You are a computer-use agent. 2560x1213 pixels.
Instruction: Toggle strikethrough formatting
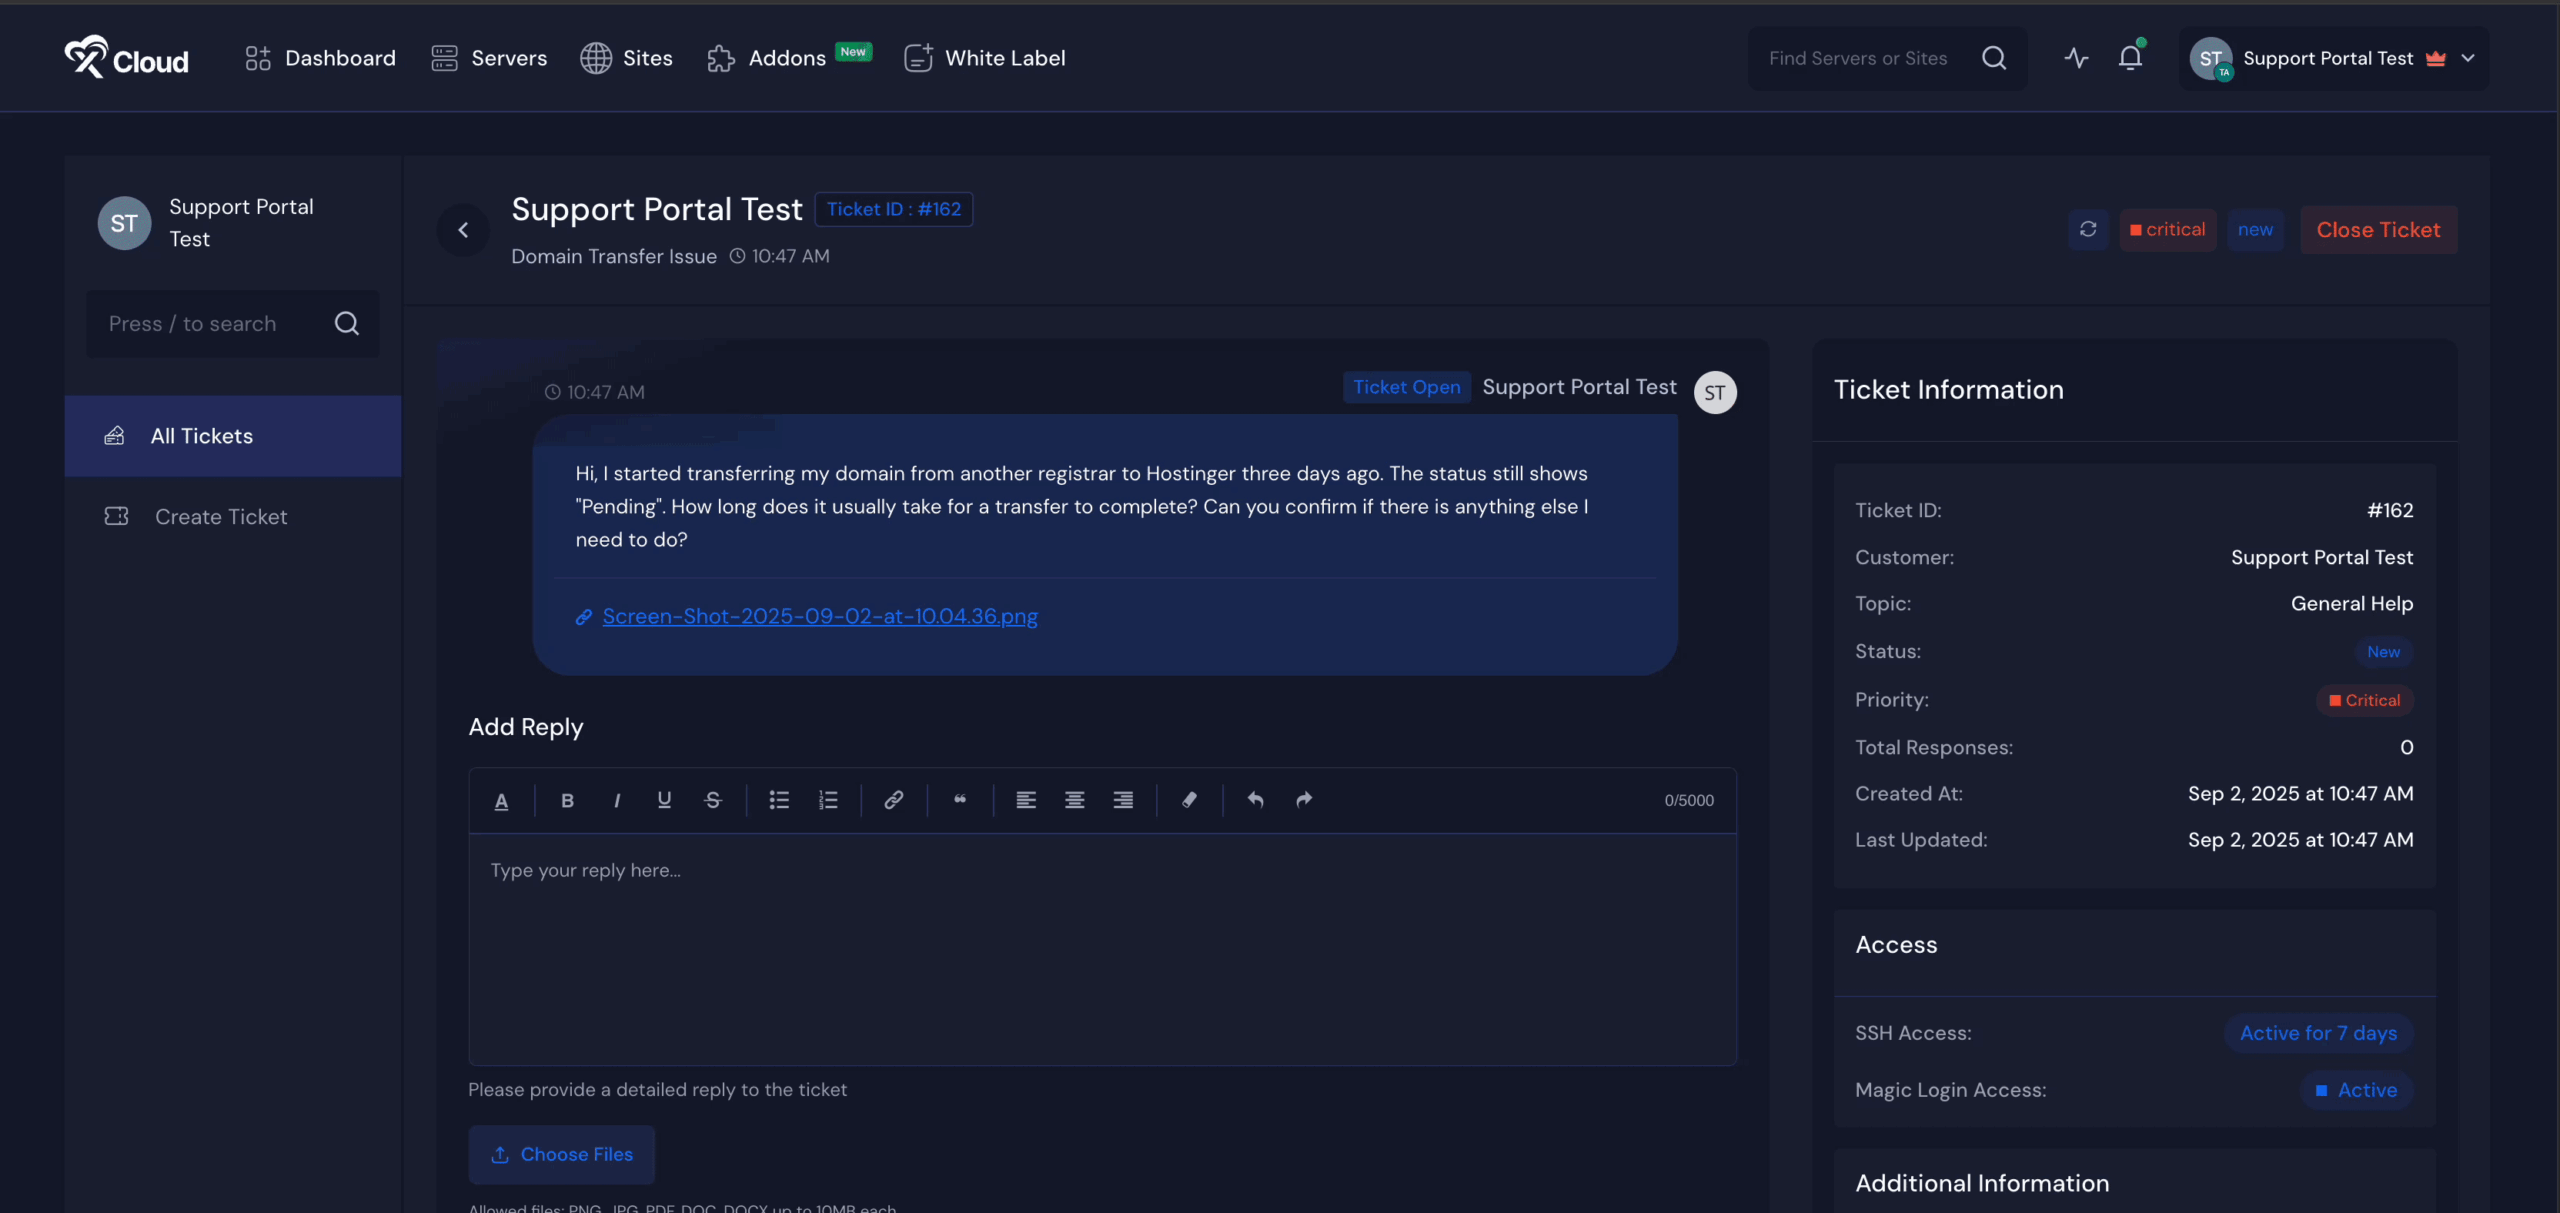[713, 800]
